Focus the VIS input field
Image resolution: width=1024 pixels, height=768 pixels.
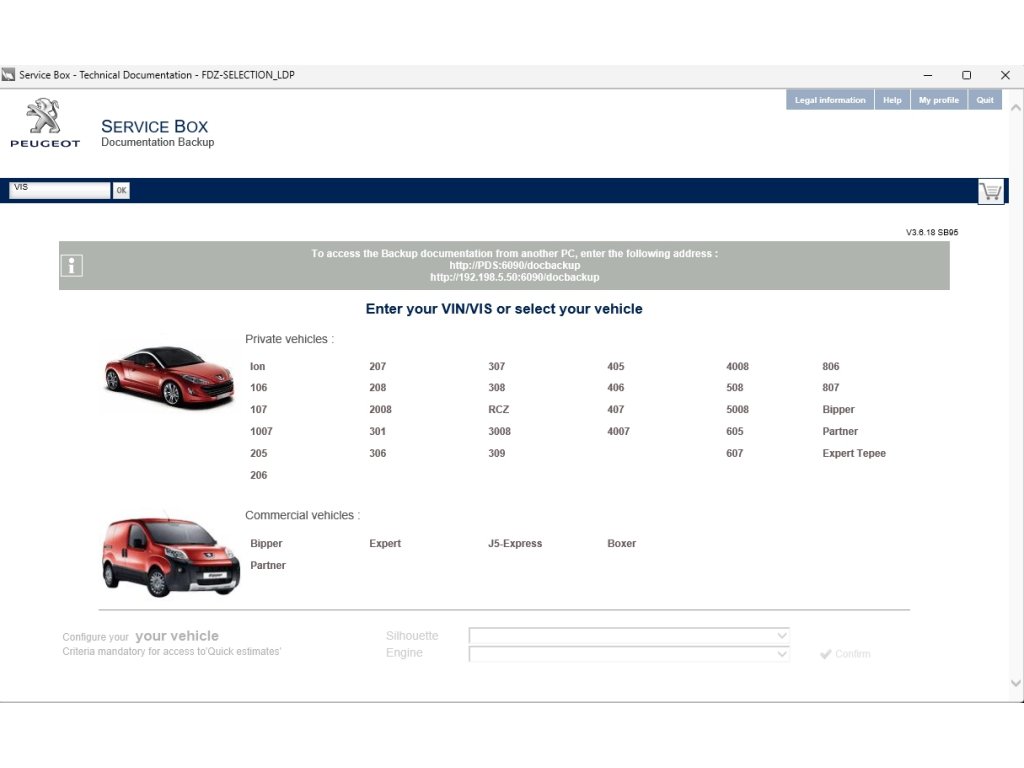(59, 190)
